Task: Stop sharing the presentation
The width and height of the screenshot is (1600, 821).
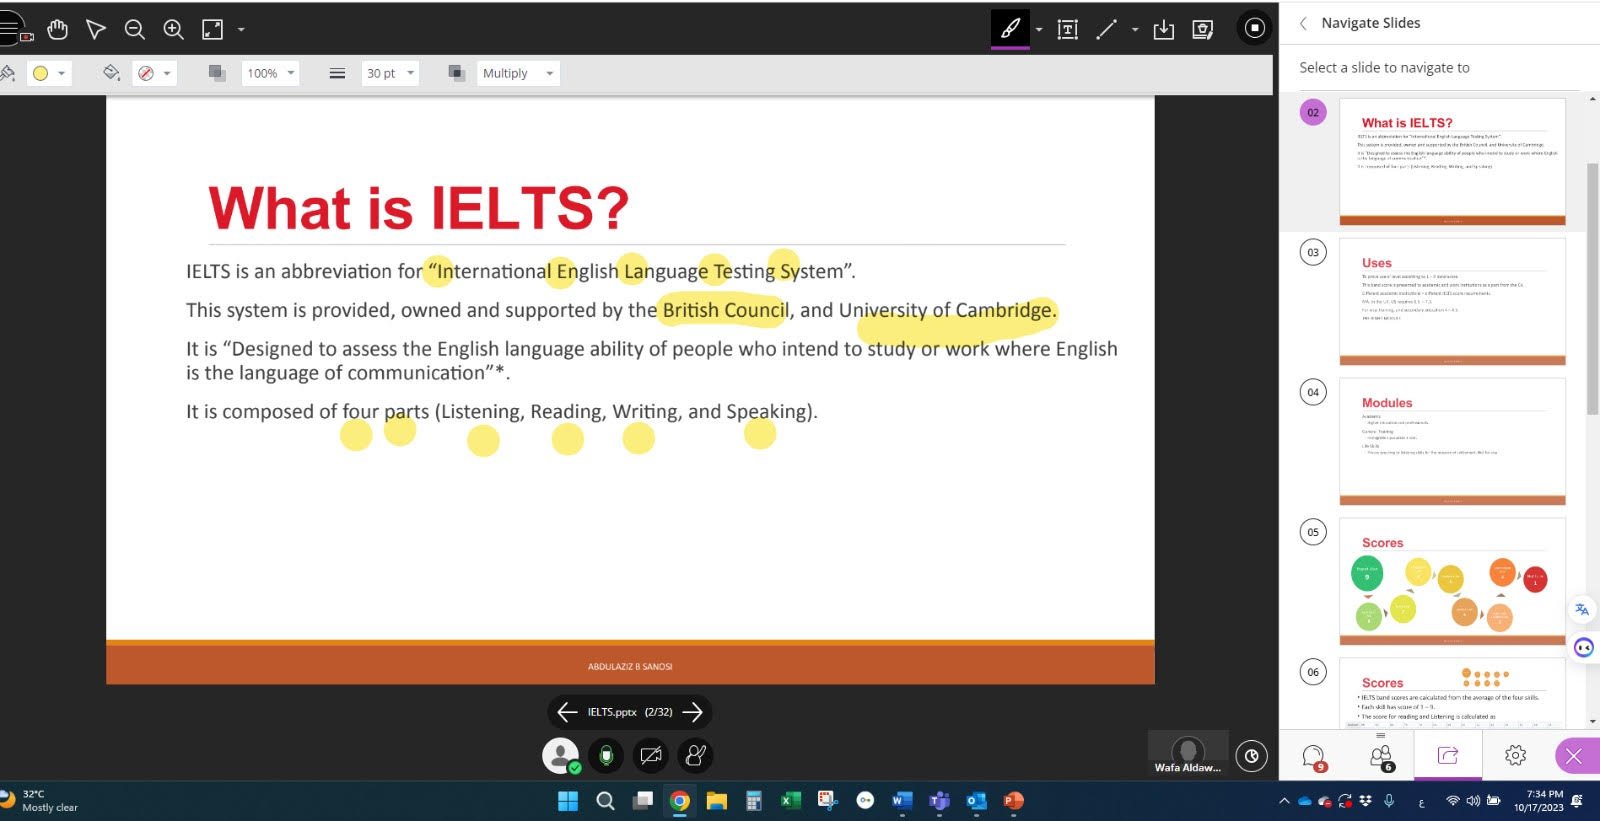Action: click(x=1254, y=28)
